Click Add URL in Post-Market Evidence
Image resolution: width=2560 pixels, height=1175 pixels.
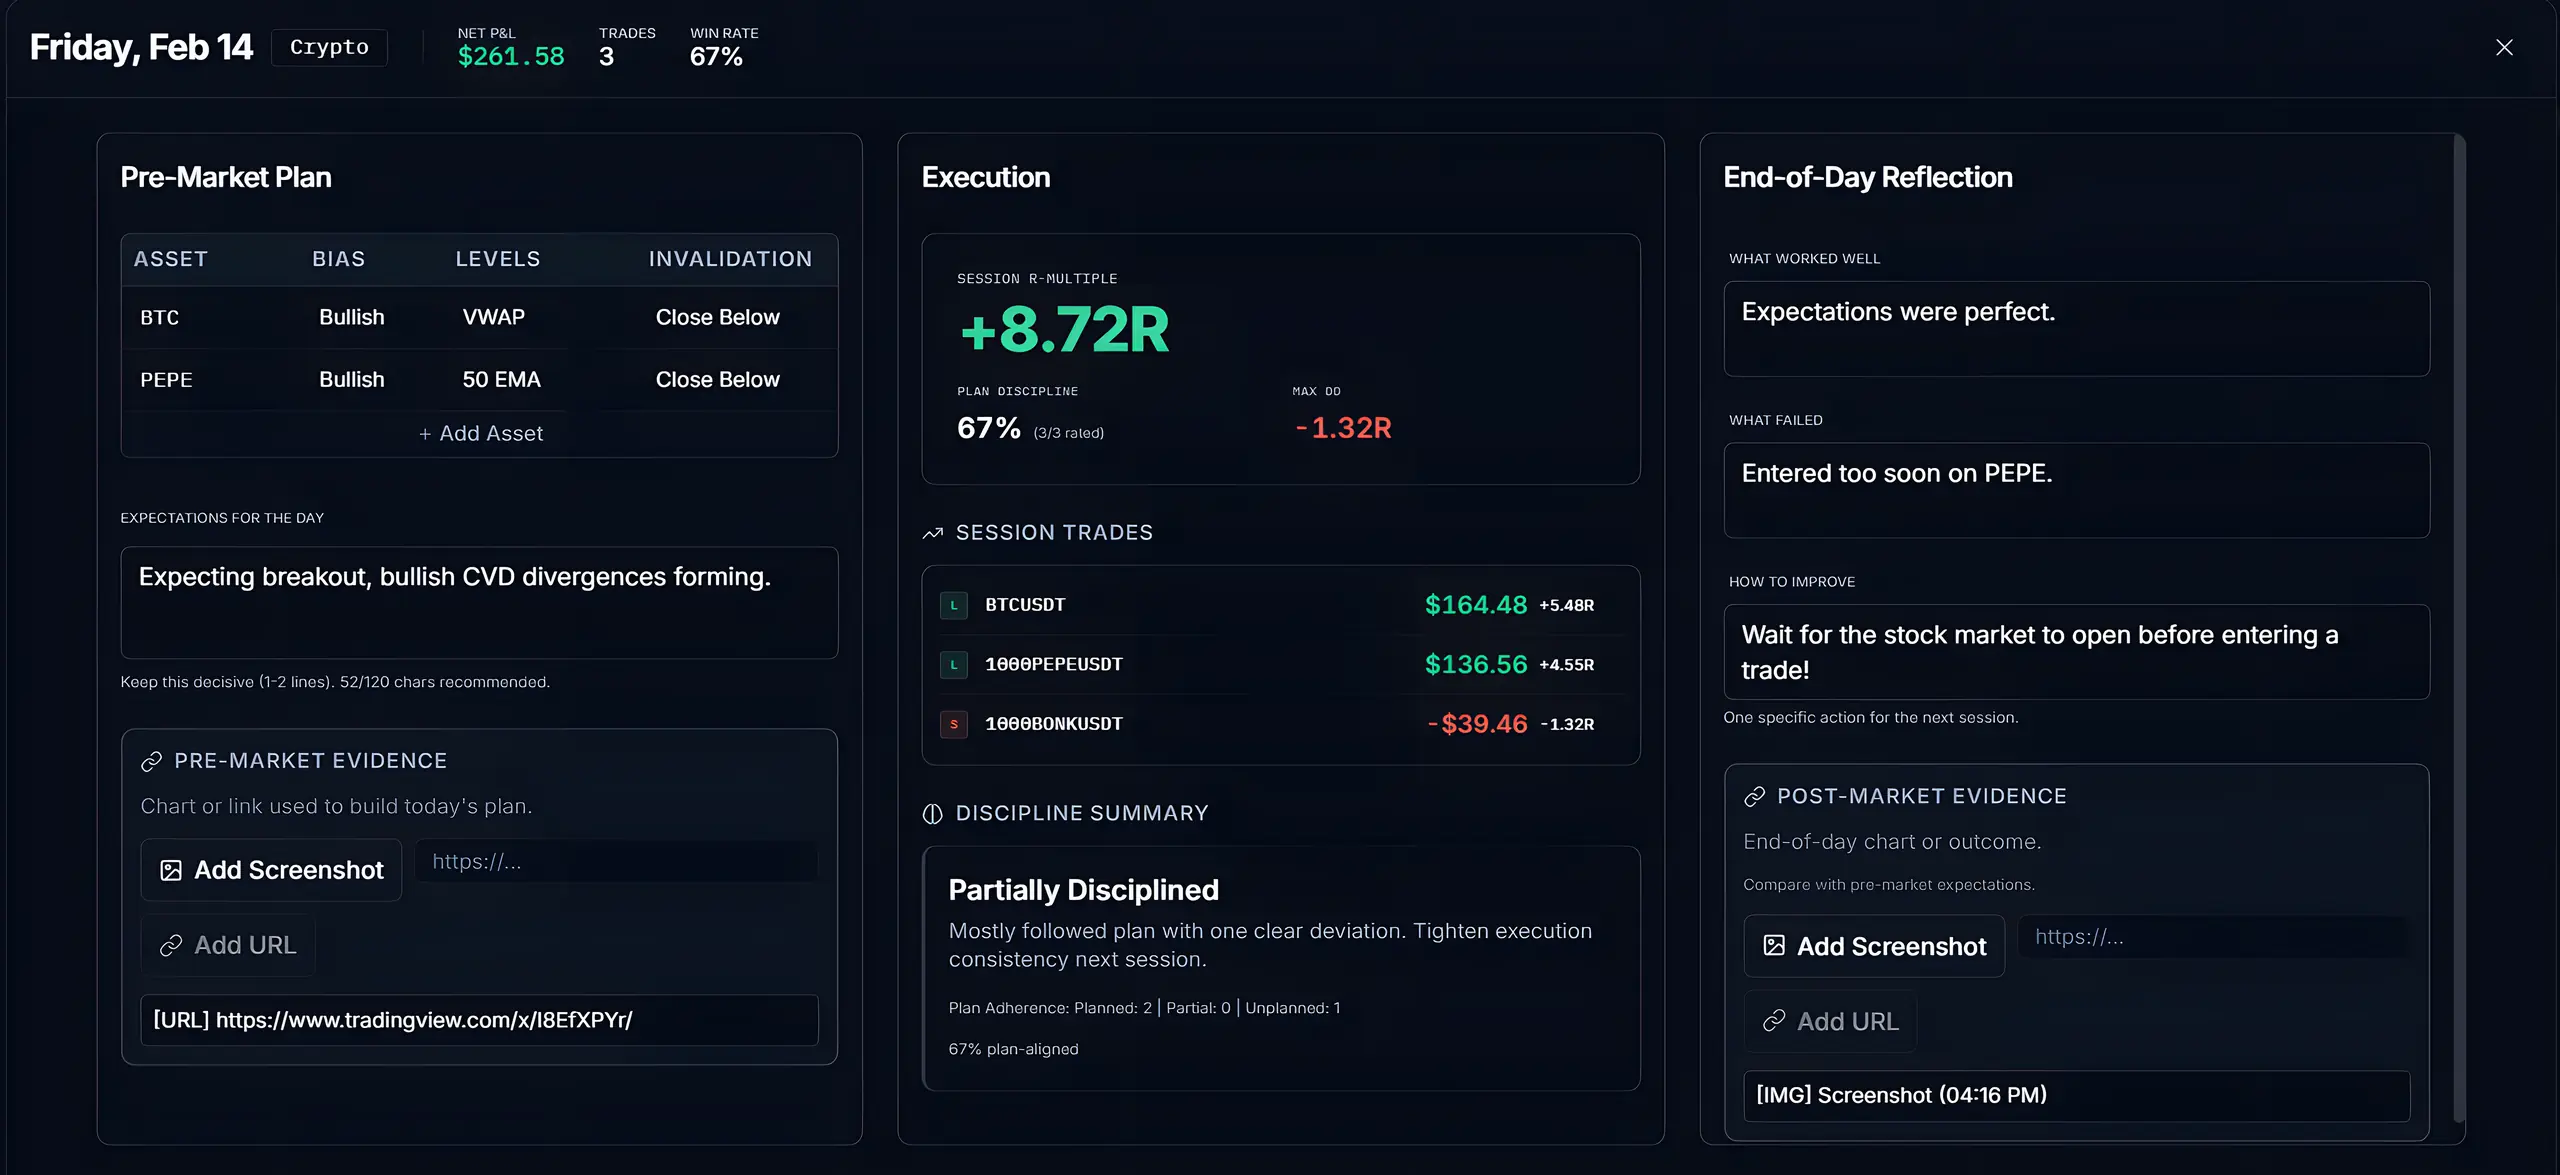click(1830, 1021)
